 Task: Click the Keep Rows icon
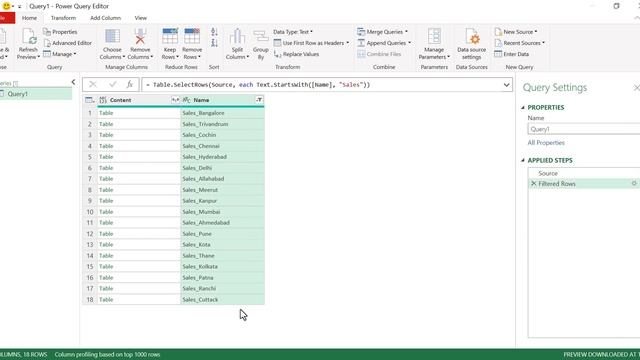(170, 36)
